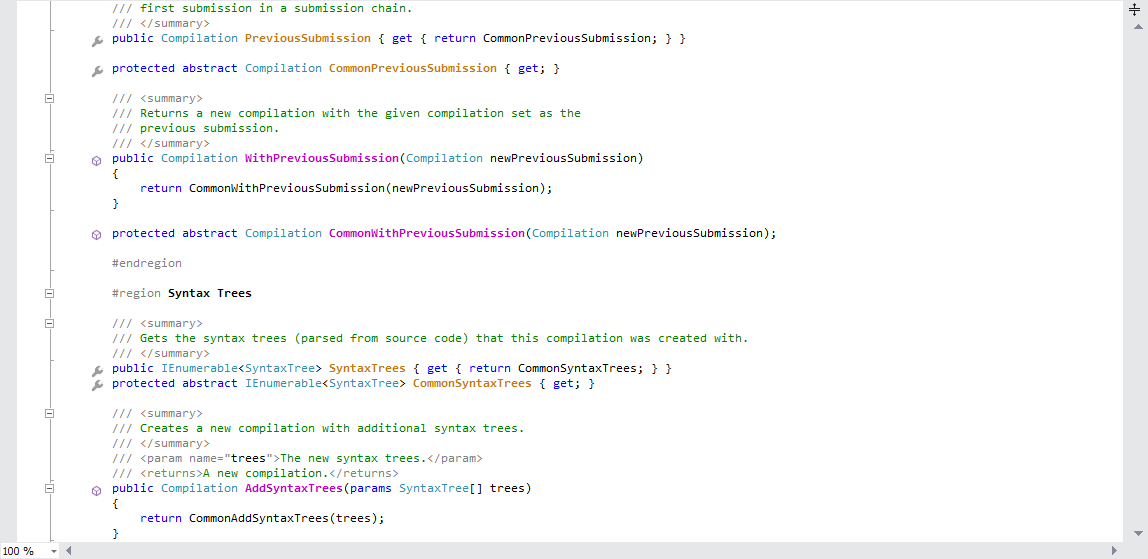Open the 100 % zoom level dropdown
Image resolution: width=1148 pixels, height=559 pixels.
point(53,551)
